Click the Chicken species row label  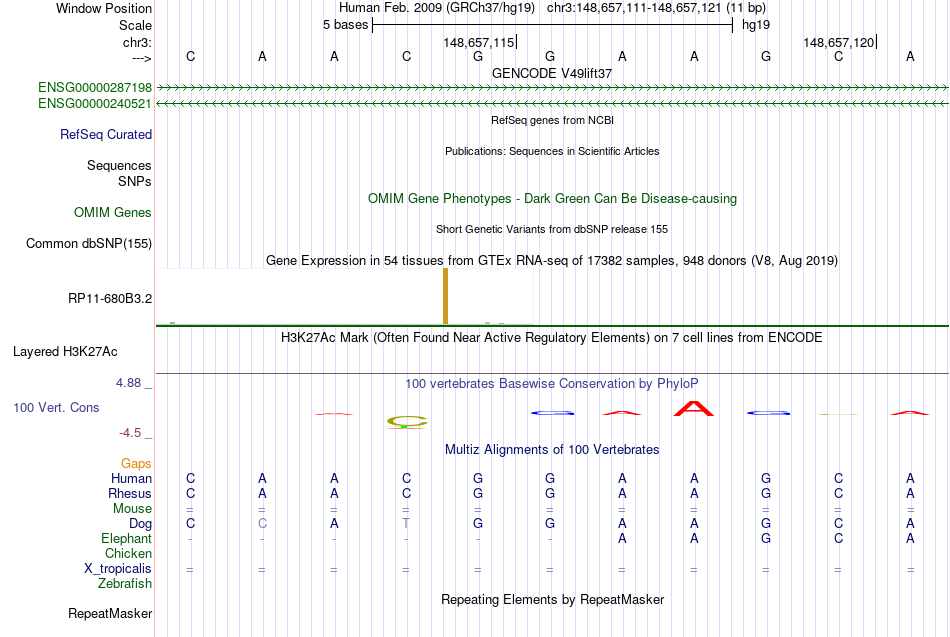(128, 554)
